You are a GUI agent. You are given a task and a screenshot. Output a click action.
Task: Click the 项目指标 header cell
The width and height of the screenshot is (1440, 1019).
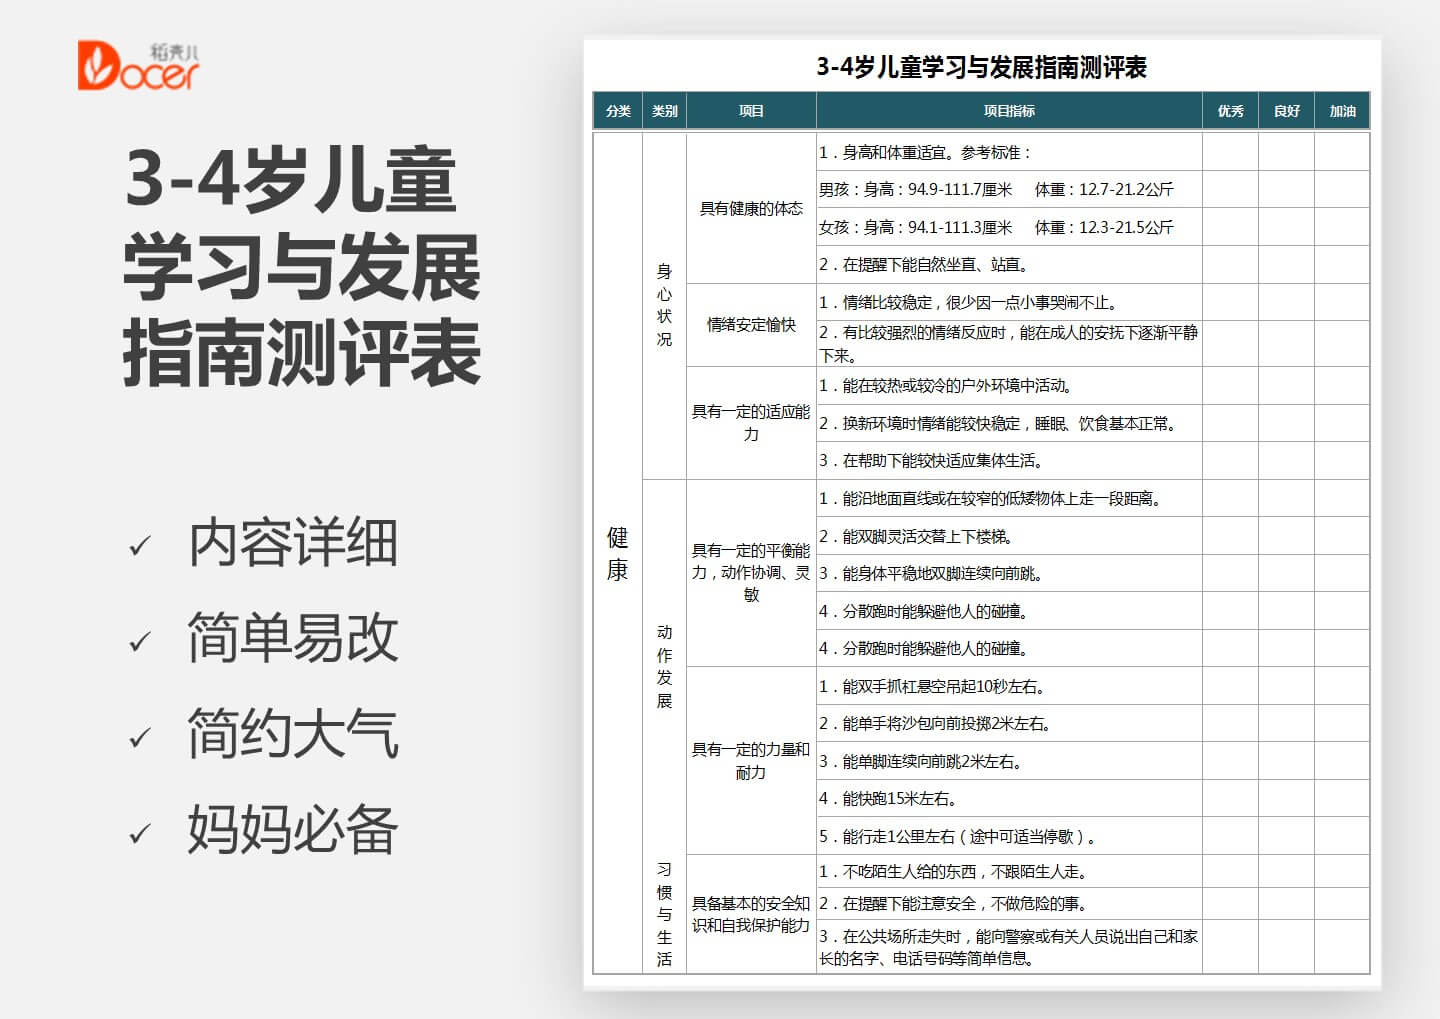coord(1010,111)
